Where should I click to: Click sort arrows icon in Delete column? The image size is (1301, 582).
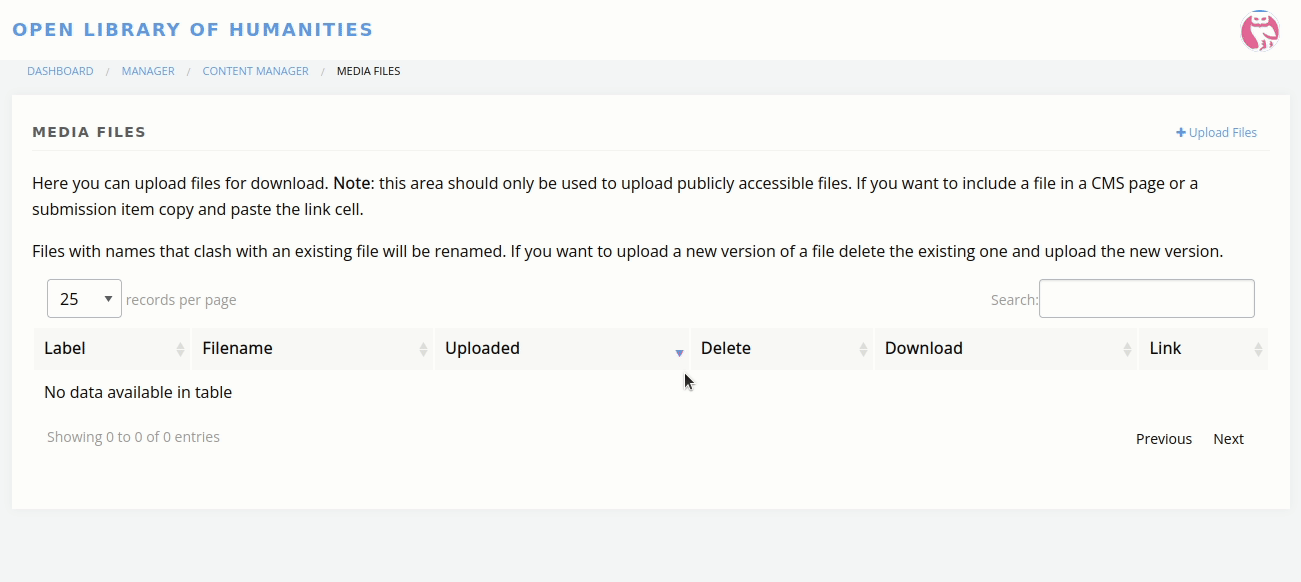click(863, 349)
